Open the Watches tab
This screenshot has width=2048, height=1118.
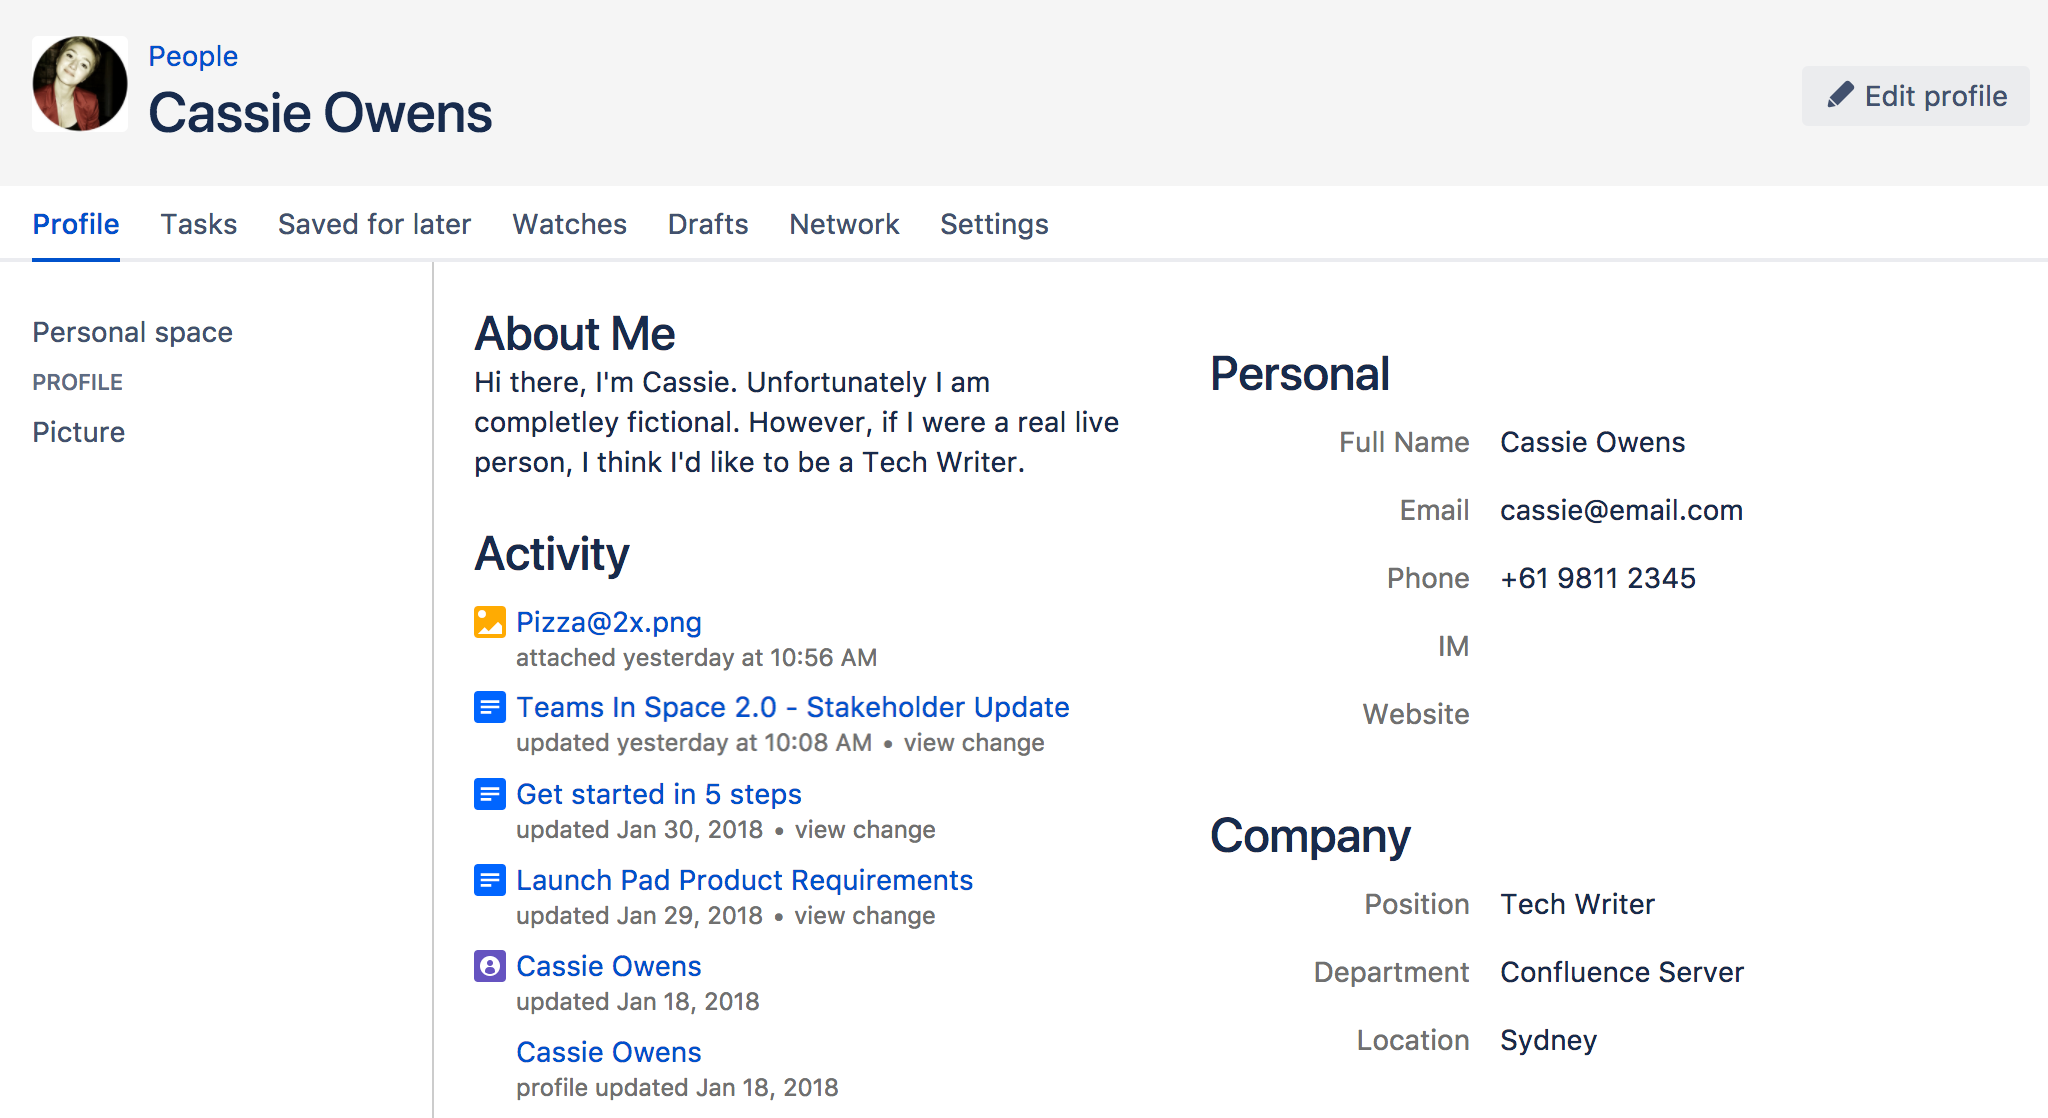pyautogui.click(x=568, y=224)
